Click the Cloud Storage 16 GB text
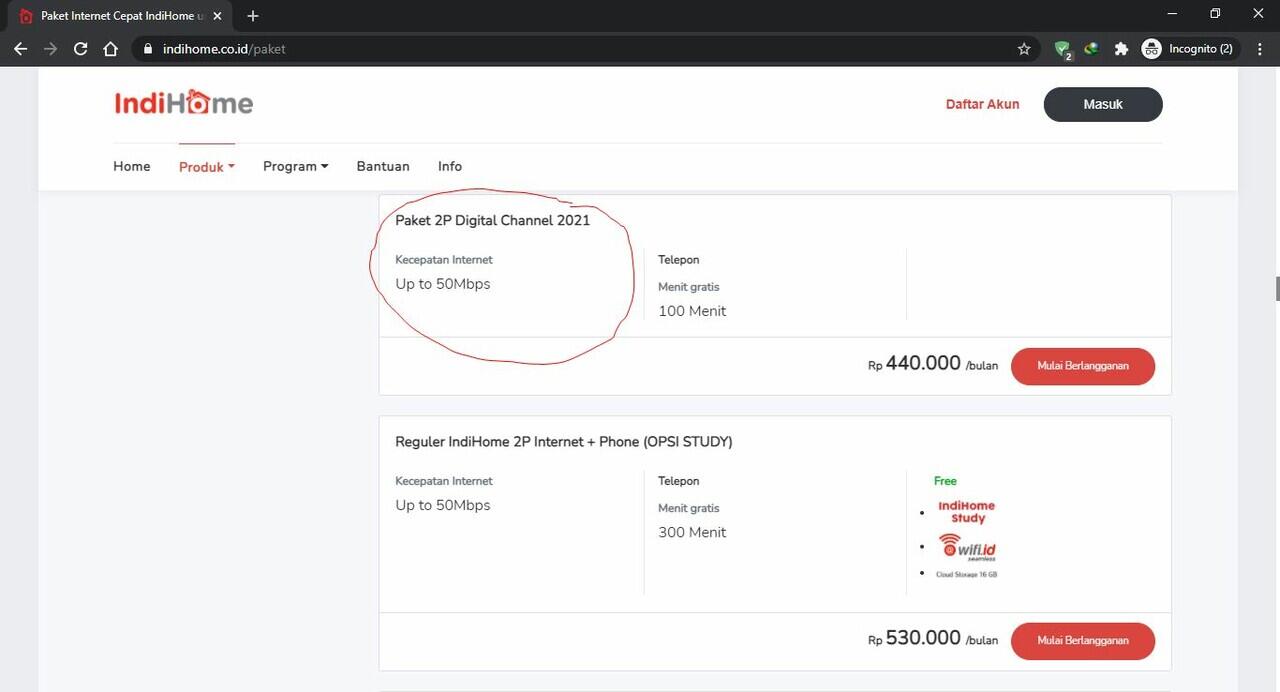This screenshot has width=1280, height=692. [x=966, y=574]
